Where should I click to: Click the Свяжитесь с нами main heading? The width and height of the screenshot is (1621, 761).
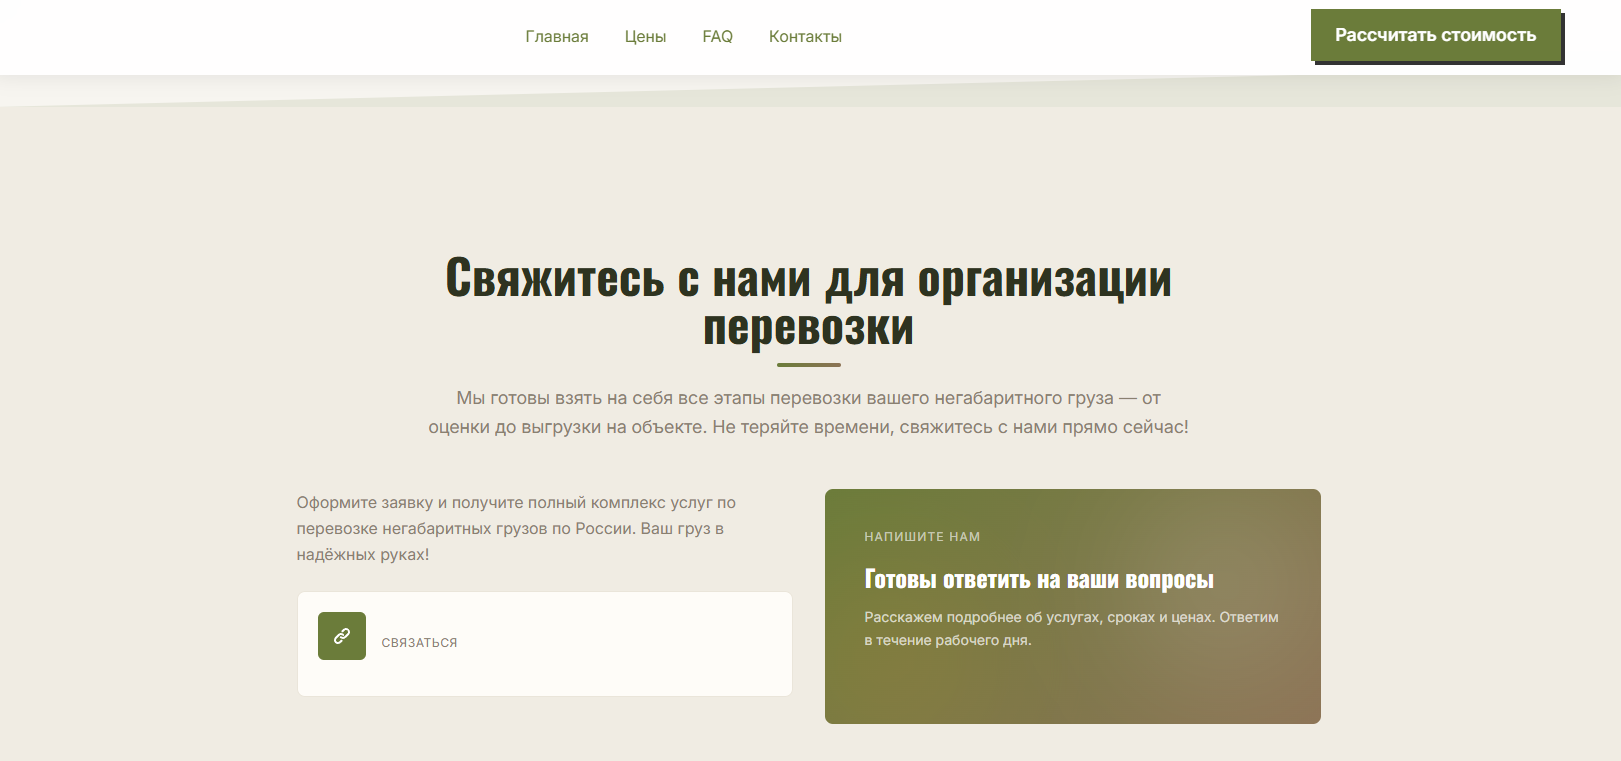click(x=808, y=279)
